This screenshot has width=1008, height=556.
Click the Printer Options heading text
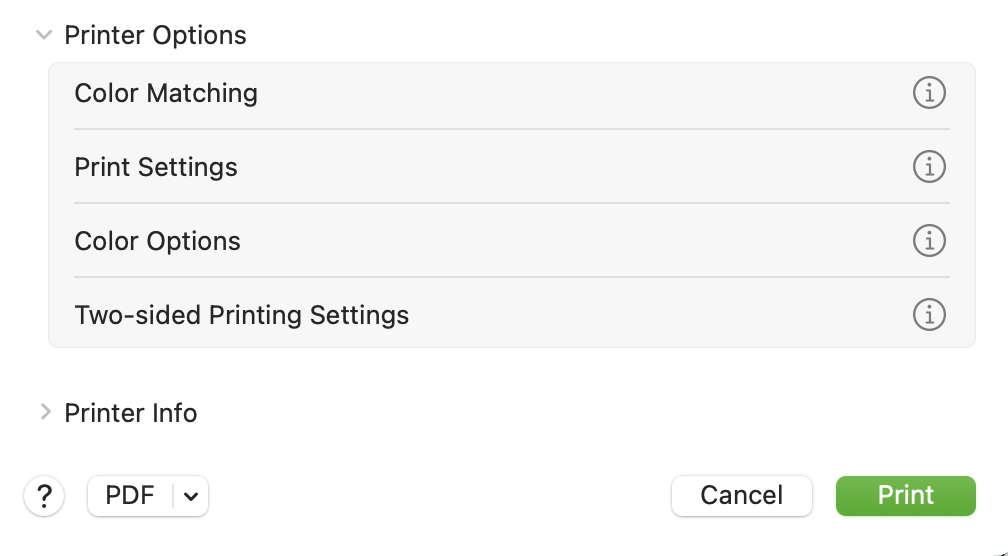[x=155, y=35]
